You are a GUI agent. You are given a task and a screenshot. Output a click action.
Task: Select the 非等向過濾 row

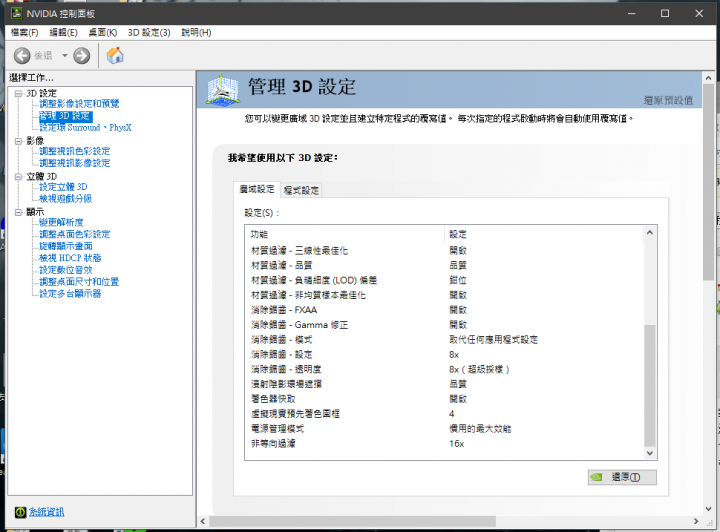444,444
